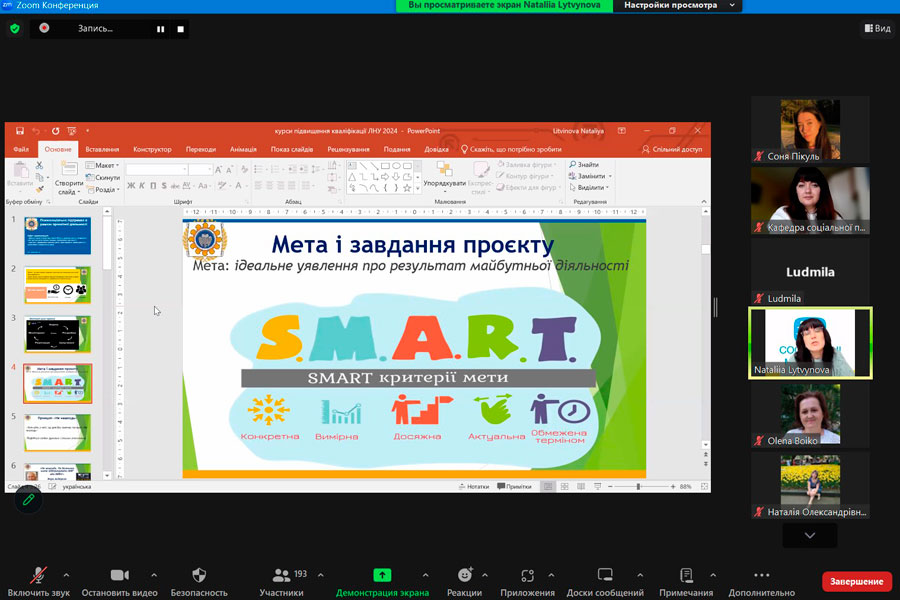The width and height of the screenshot is (900, 600).
Task: Open Доски сообщений whiteboards icon
Action: [605, 575]
